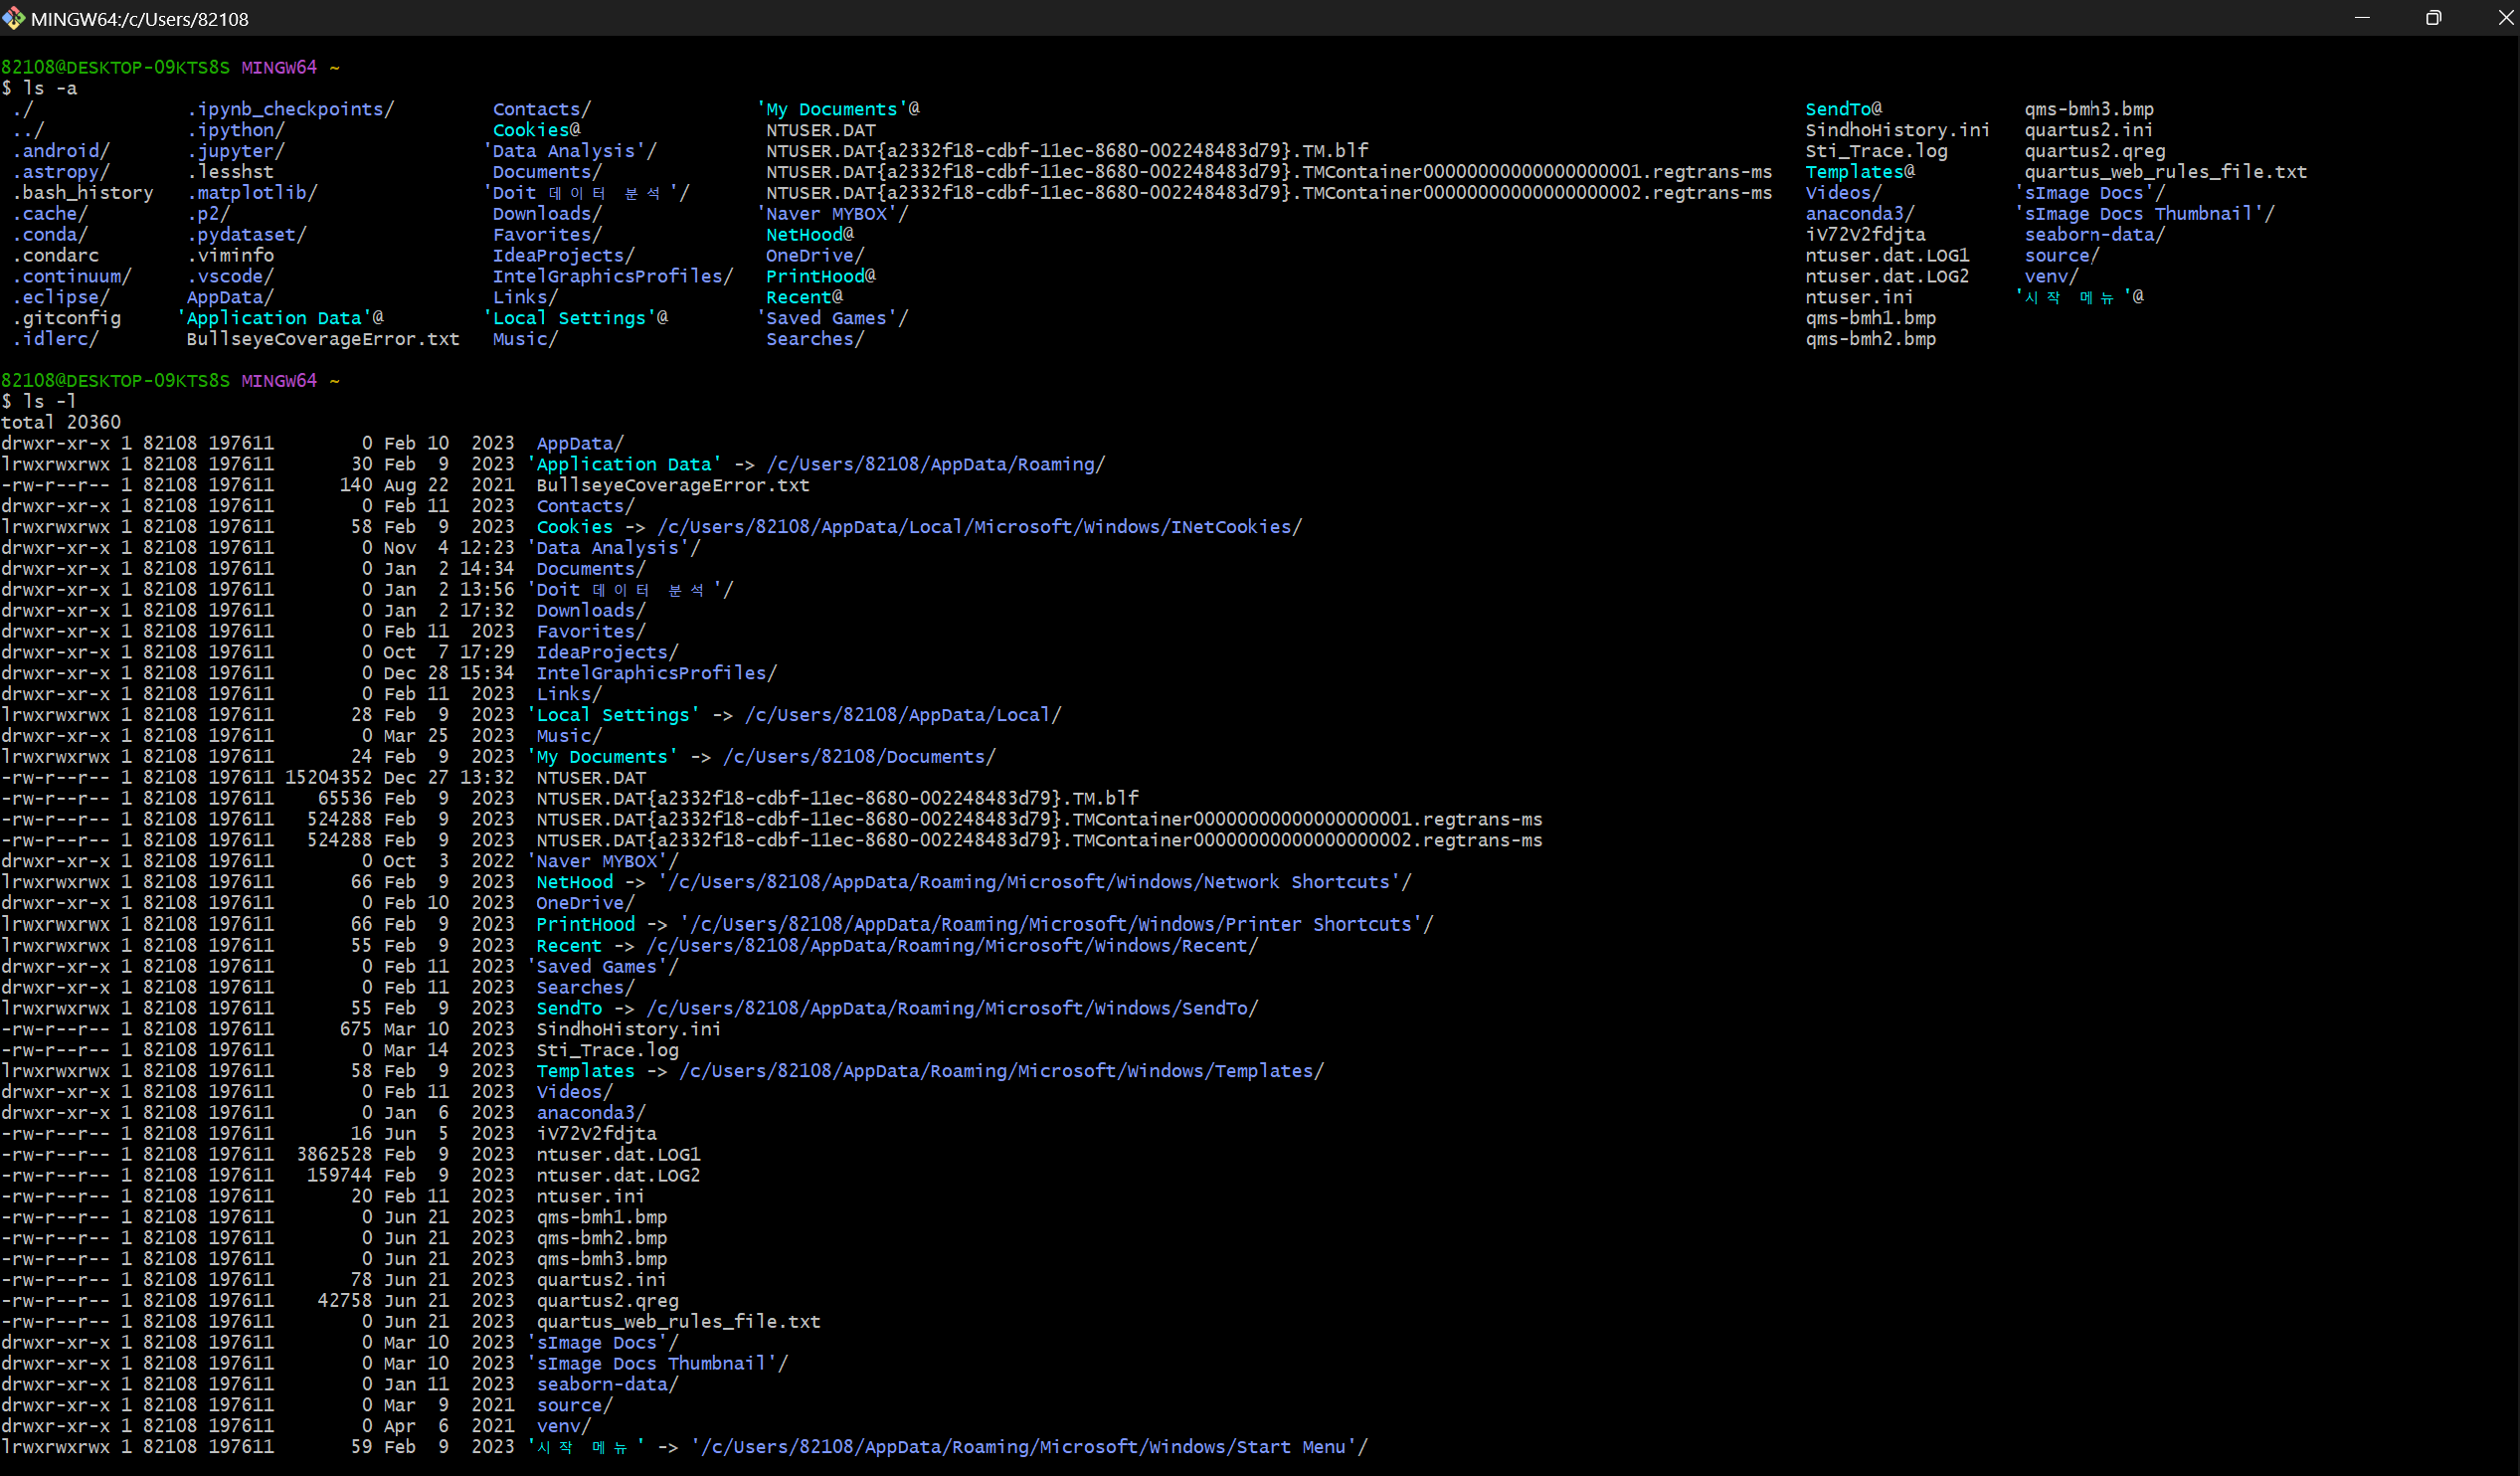Click .ipynb_checkpoints/ directory name

tap(290, 109)
